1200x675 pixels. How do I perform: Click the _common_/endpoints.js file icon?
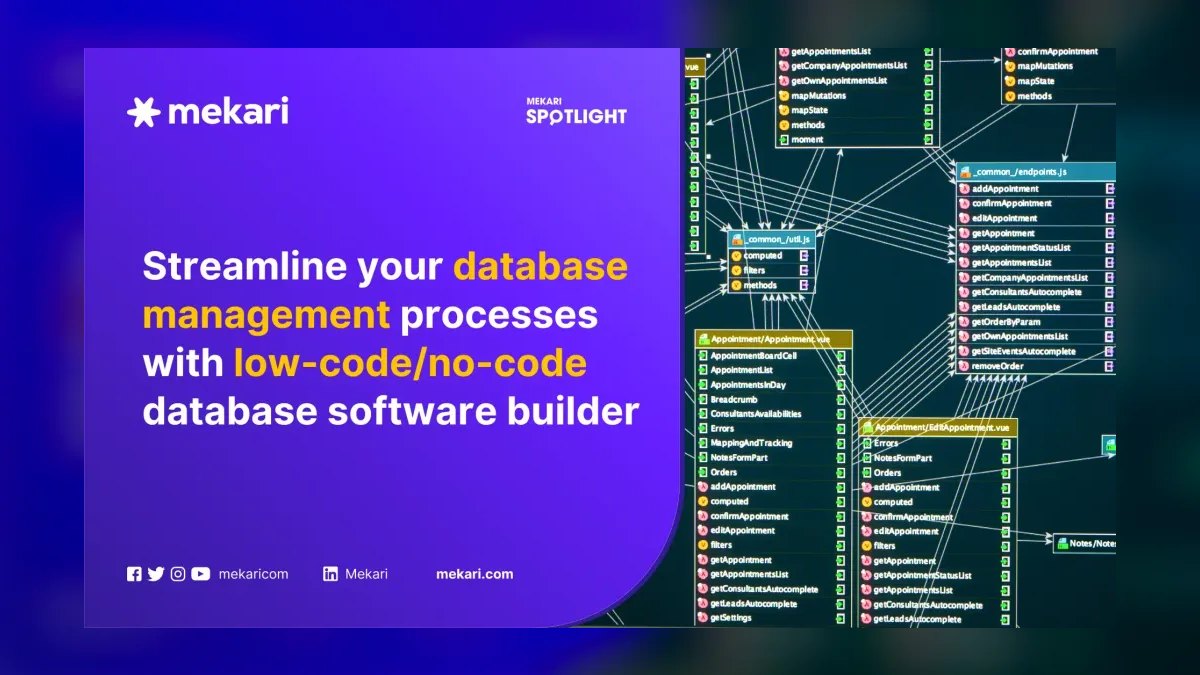click(x=964, y=173)
